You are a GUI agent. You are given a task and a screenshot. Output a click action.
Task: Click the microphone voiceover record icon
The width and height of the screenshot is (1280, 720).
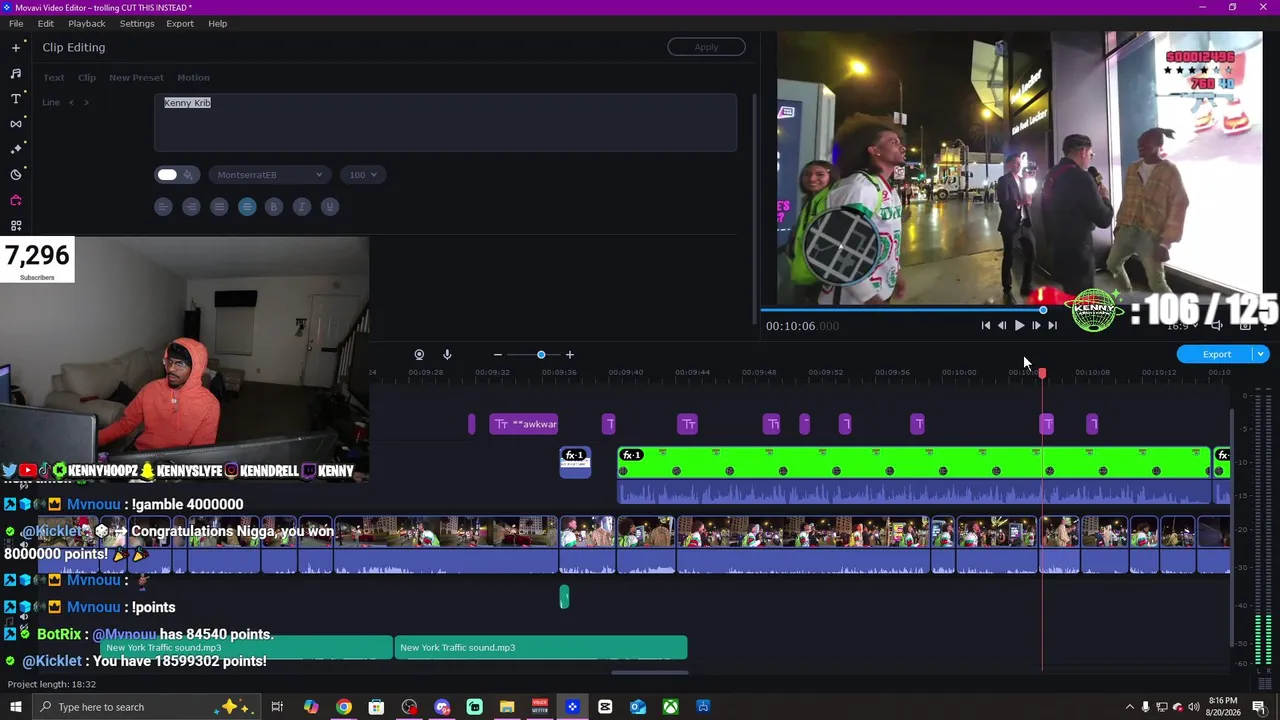click(447, 354)
